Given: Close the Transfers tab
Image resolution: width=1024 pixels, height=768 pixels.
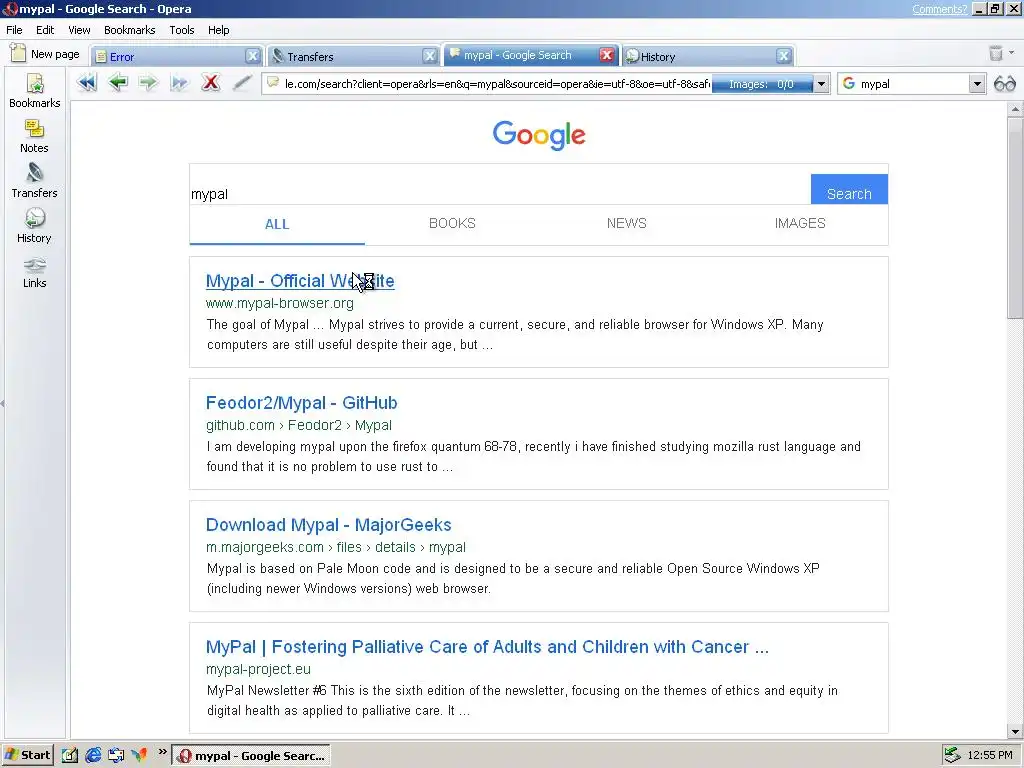Looking at the screenshot, I should pos(430,56).
